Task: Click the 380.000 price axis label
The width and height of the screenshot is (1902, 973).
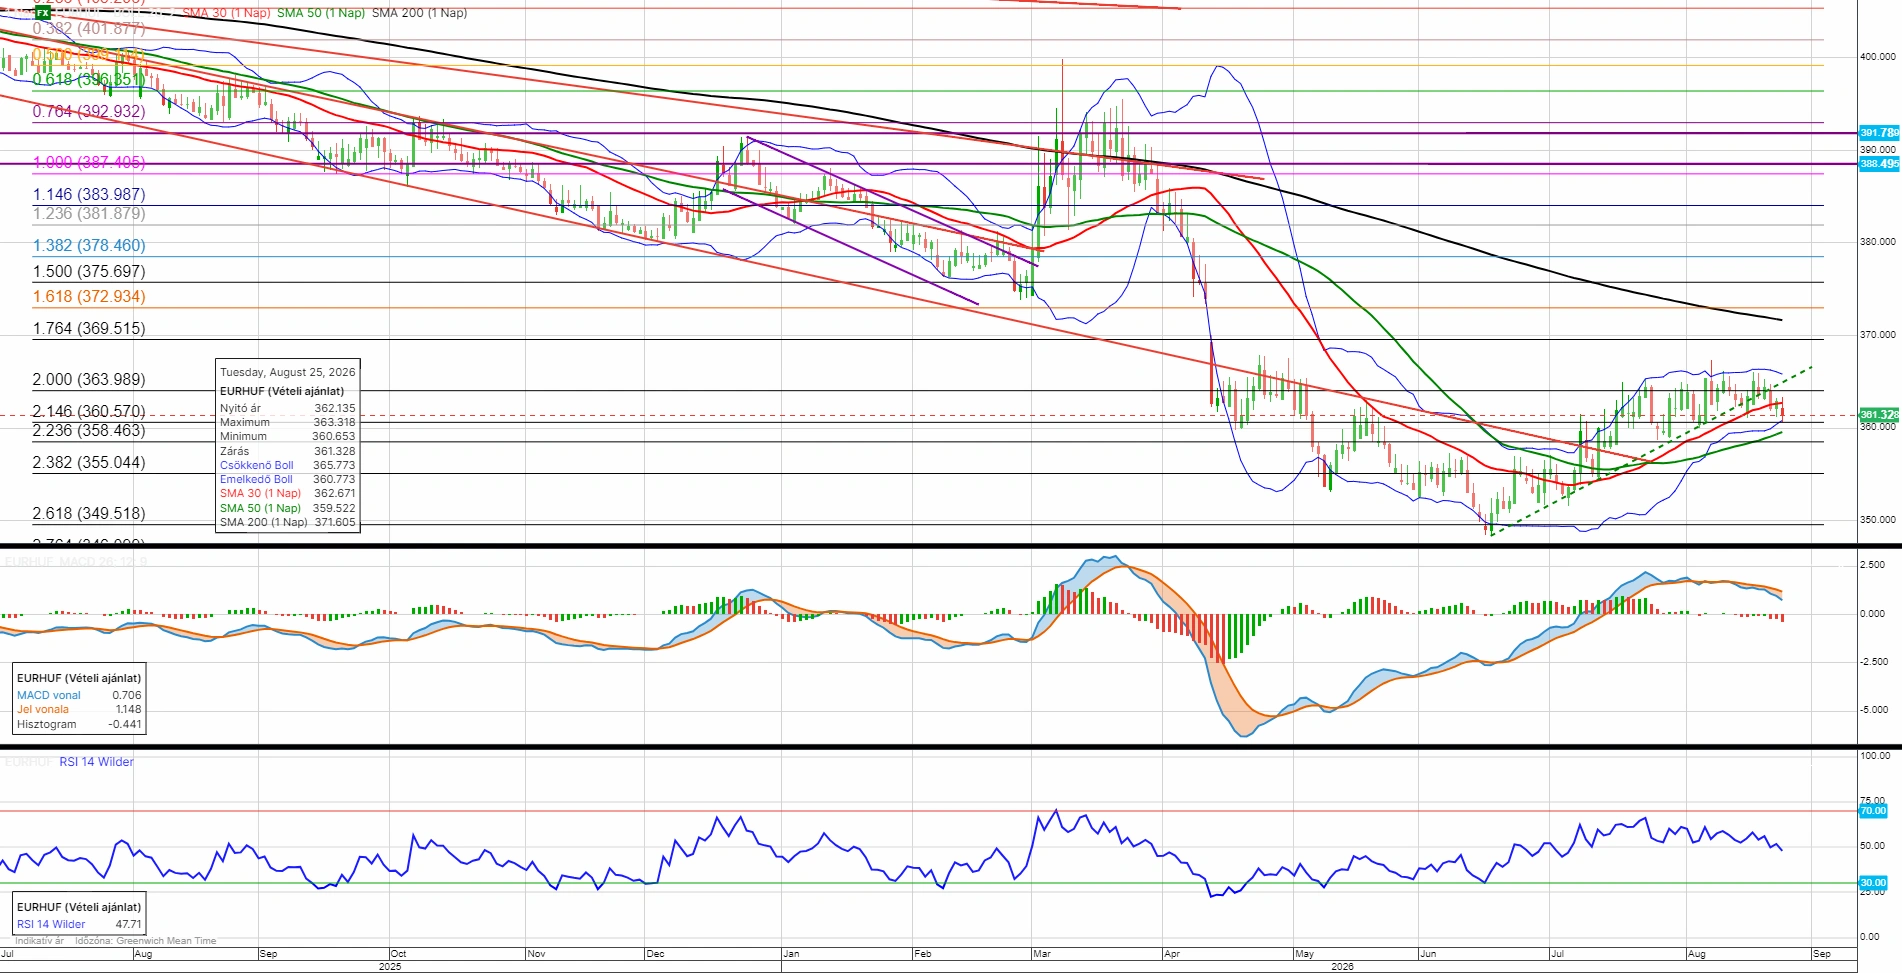Action: (x=1877, y=242)
